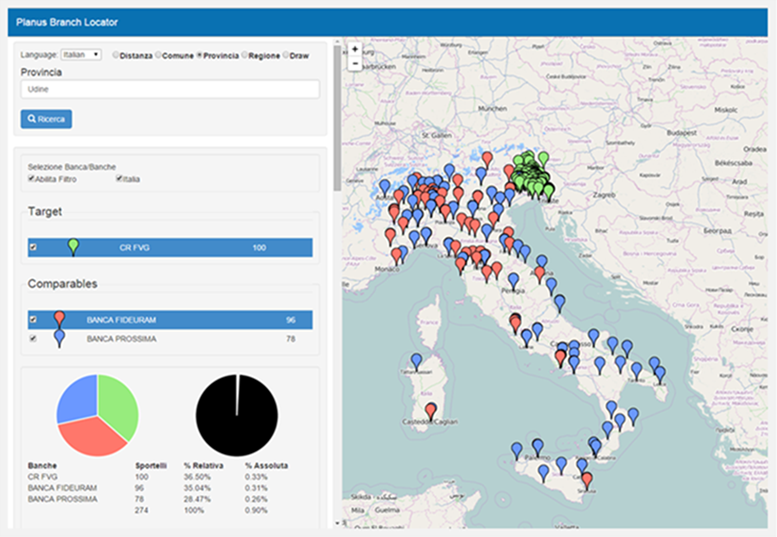The height and width of the screenshot is (537, 777).
Task: Click the red Banca Fideuram pin icon in Comparables
Action: 59,318
